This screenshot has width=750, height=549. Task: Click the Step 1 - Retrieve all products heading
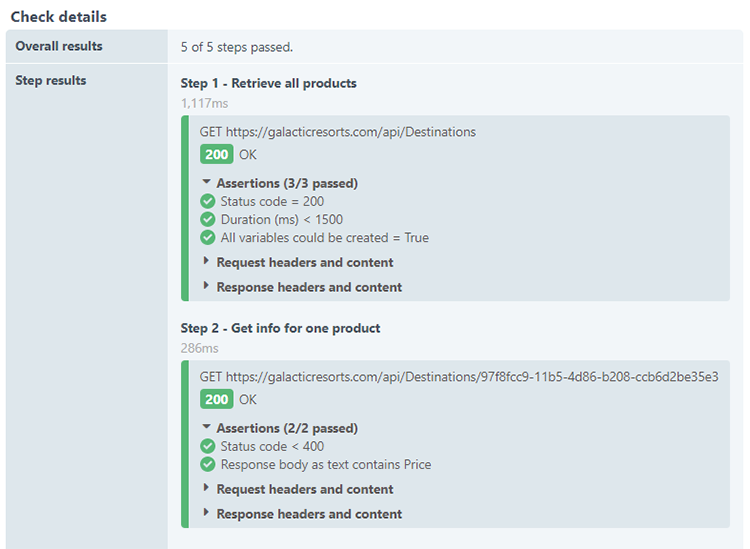point(269,83)
